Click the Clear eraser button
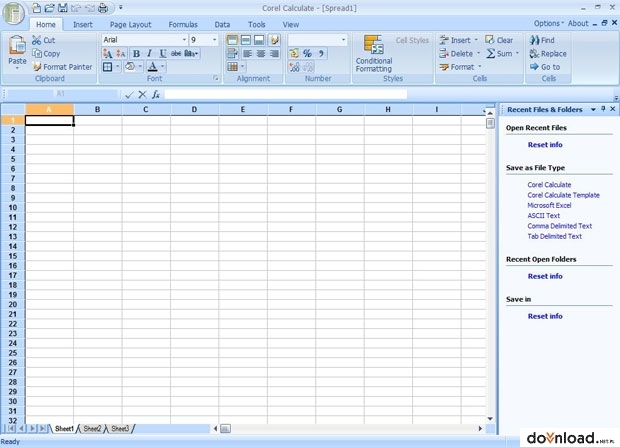Image resolution: width=620 pixels, height=447 pixels. (x=499, y=40)
